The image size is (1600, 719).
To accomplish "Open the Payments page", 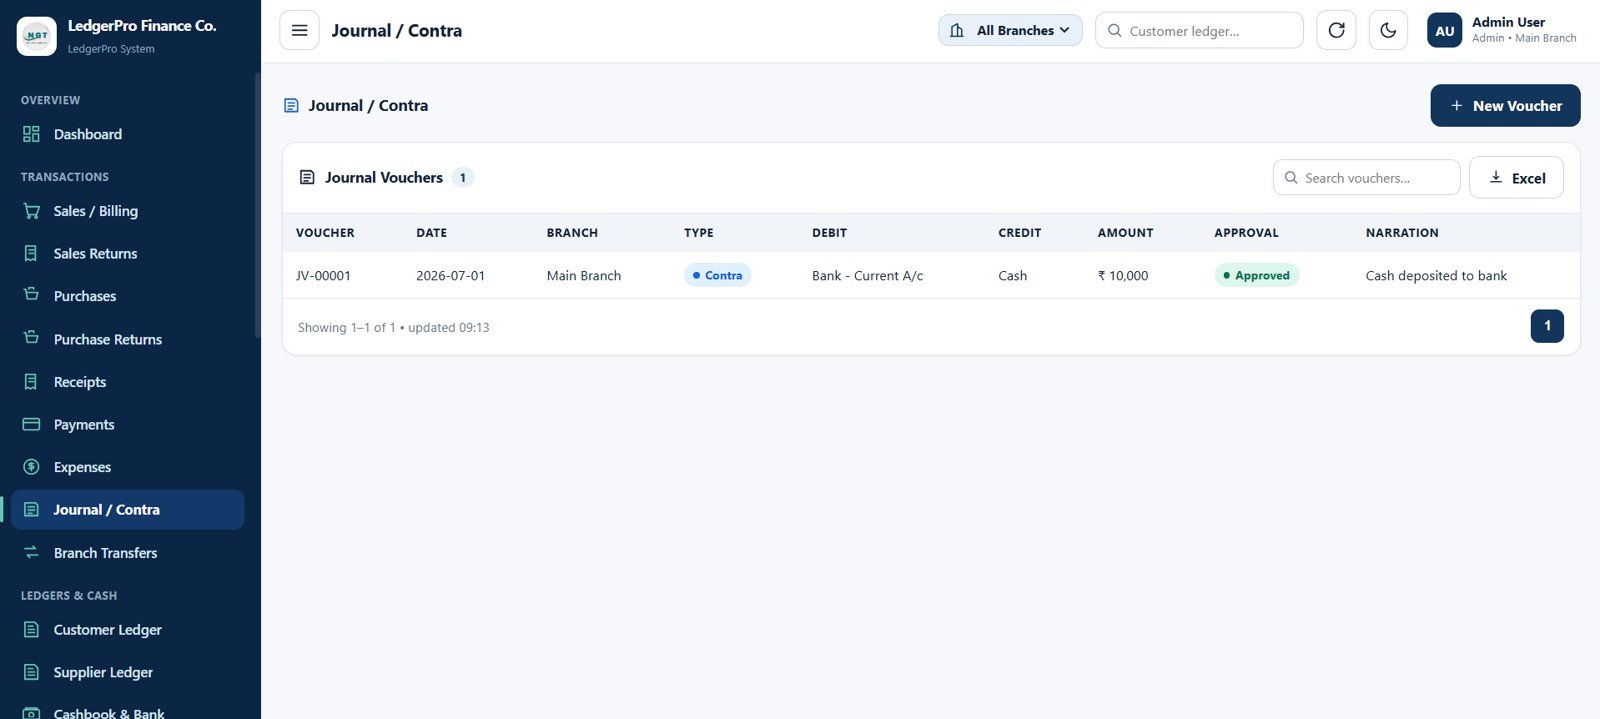I will pos(127,424).
